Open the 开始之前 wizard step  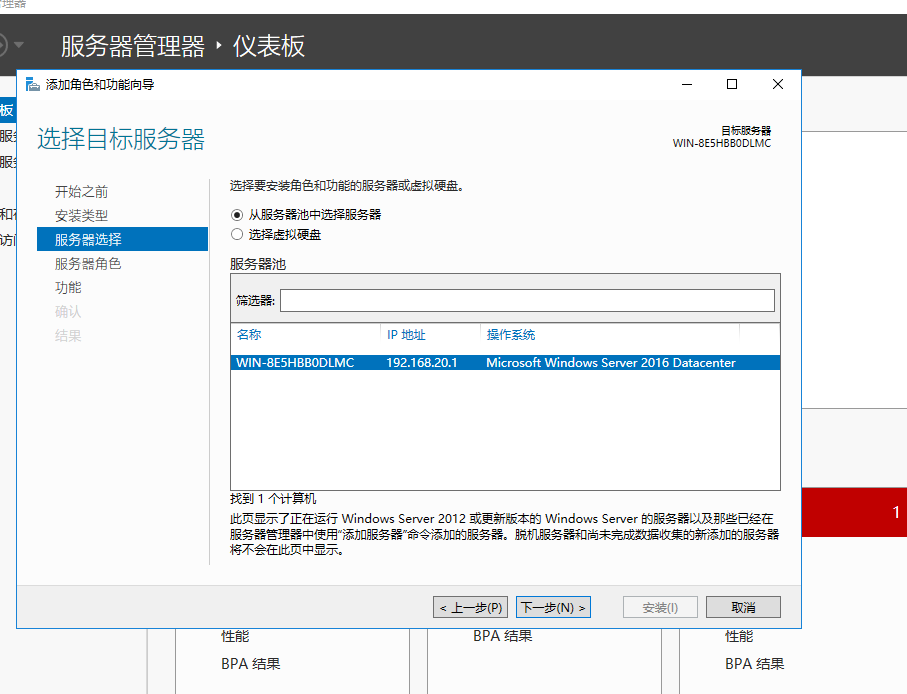(x=82, y=191)
